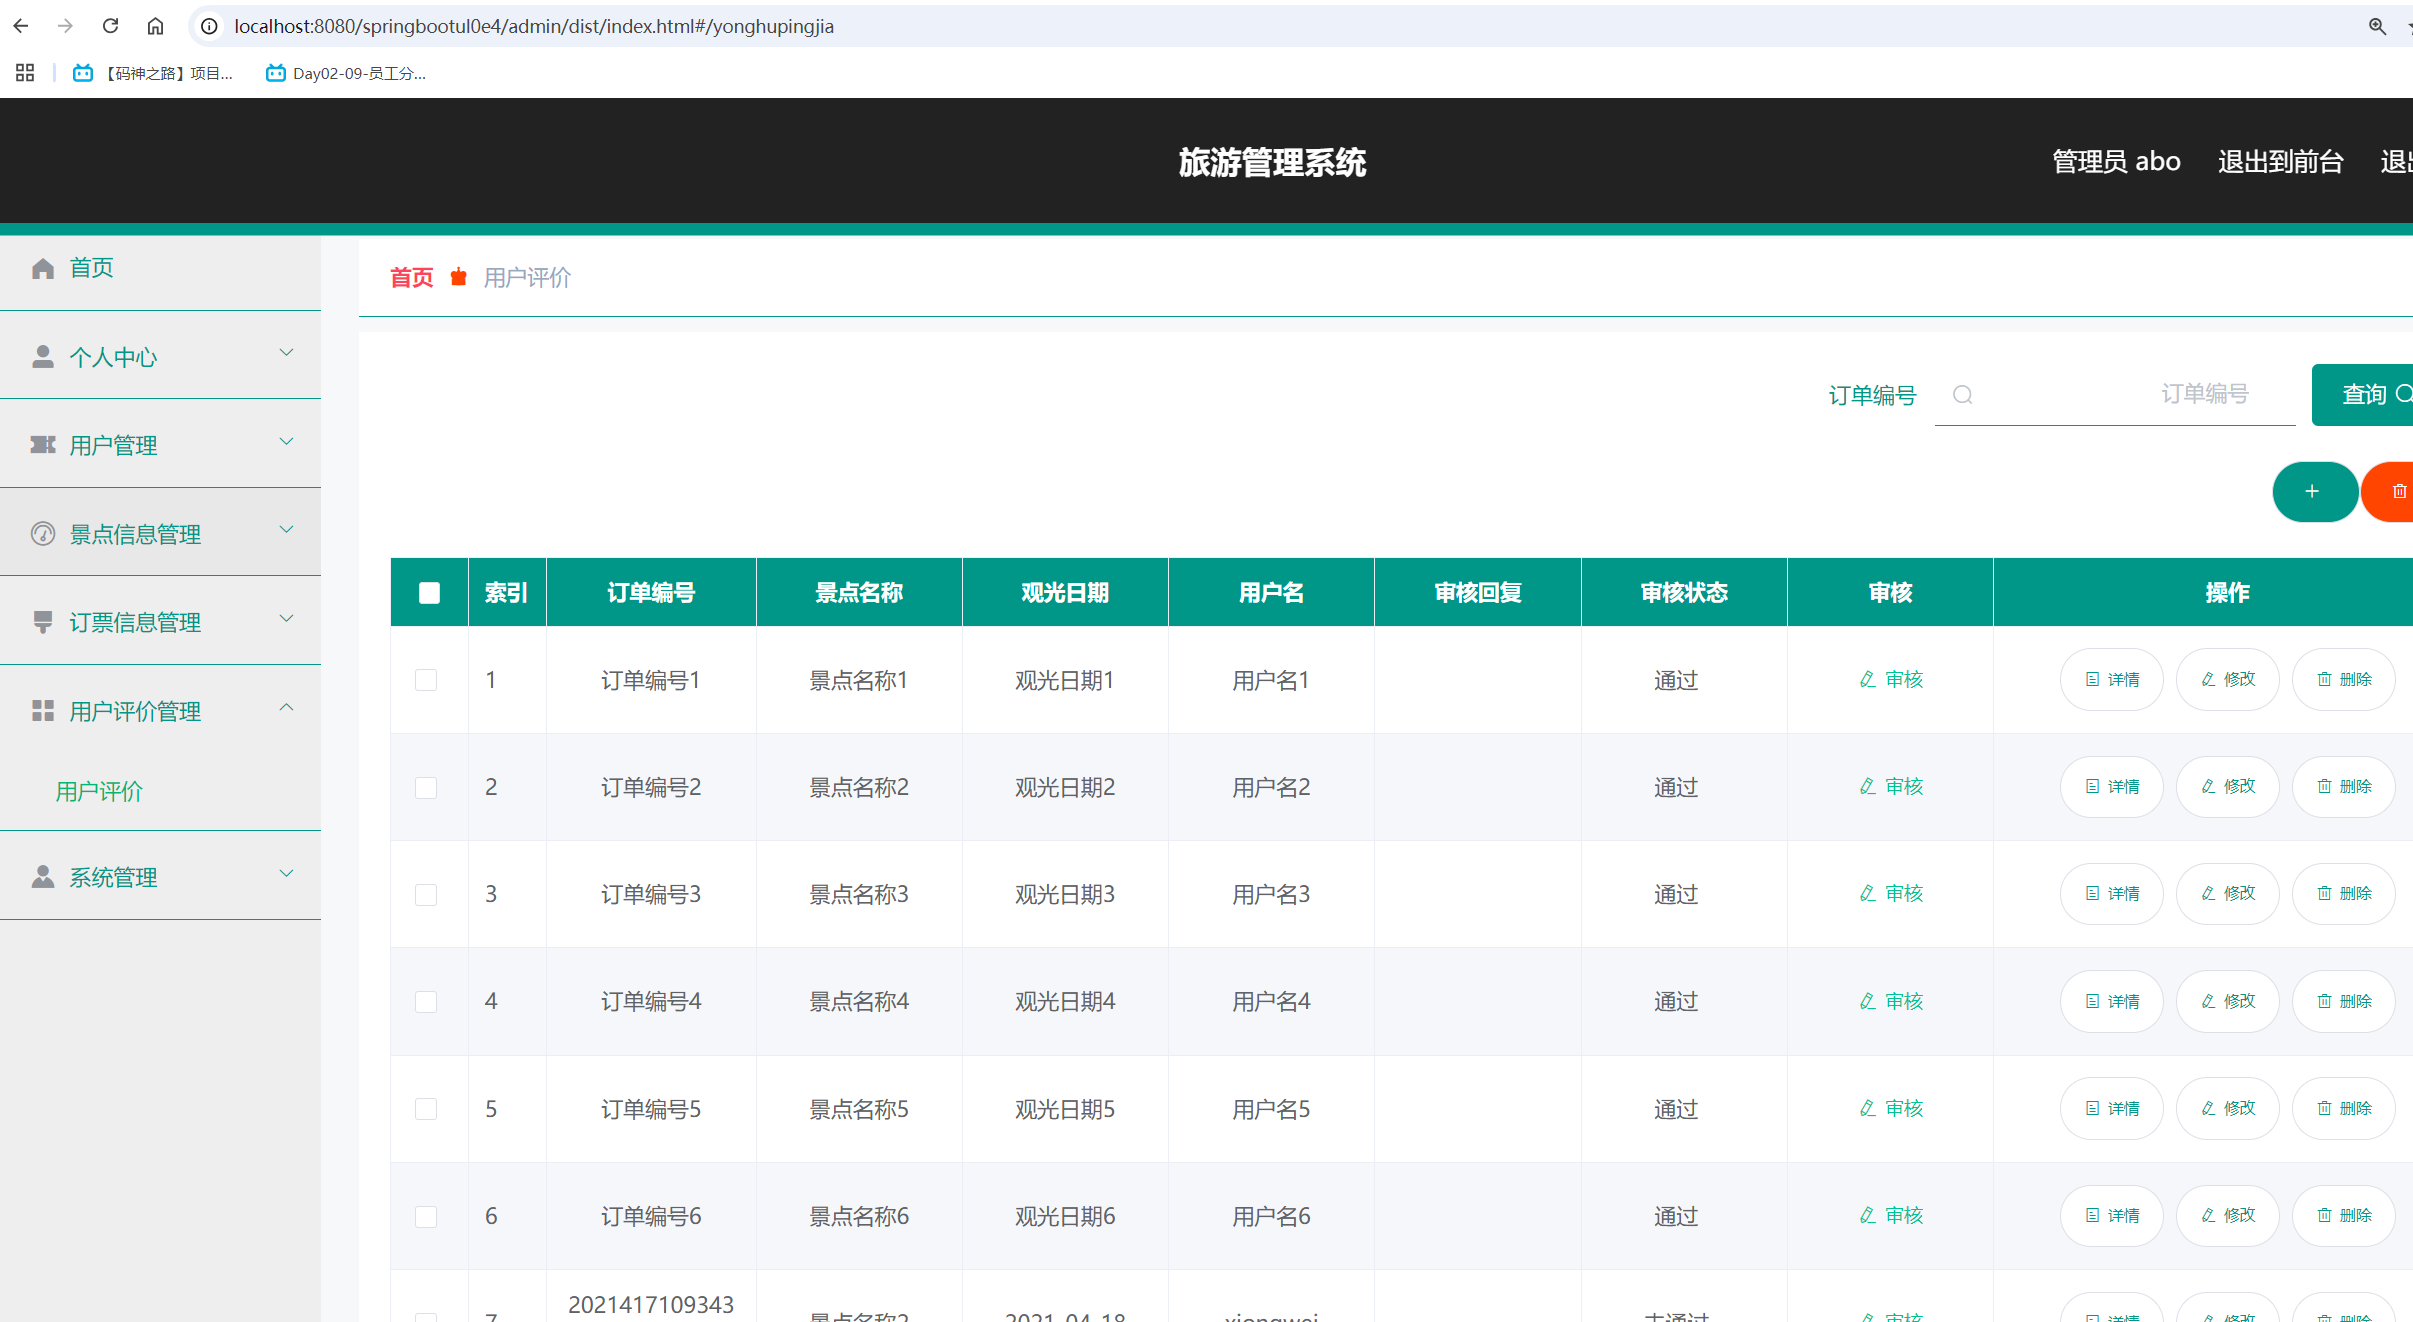
Task: Click the 用户管理 icon in the sidebar
Action: coord(42,445)
